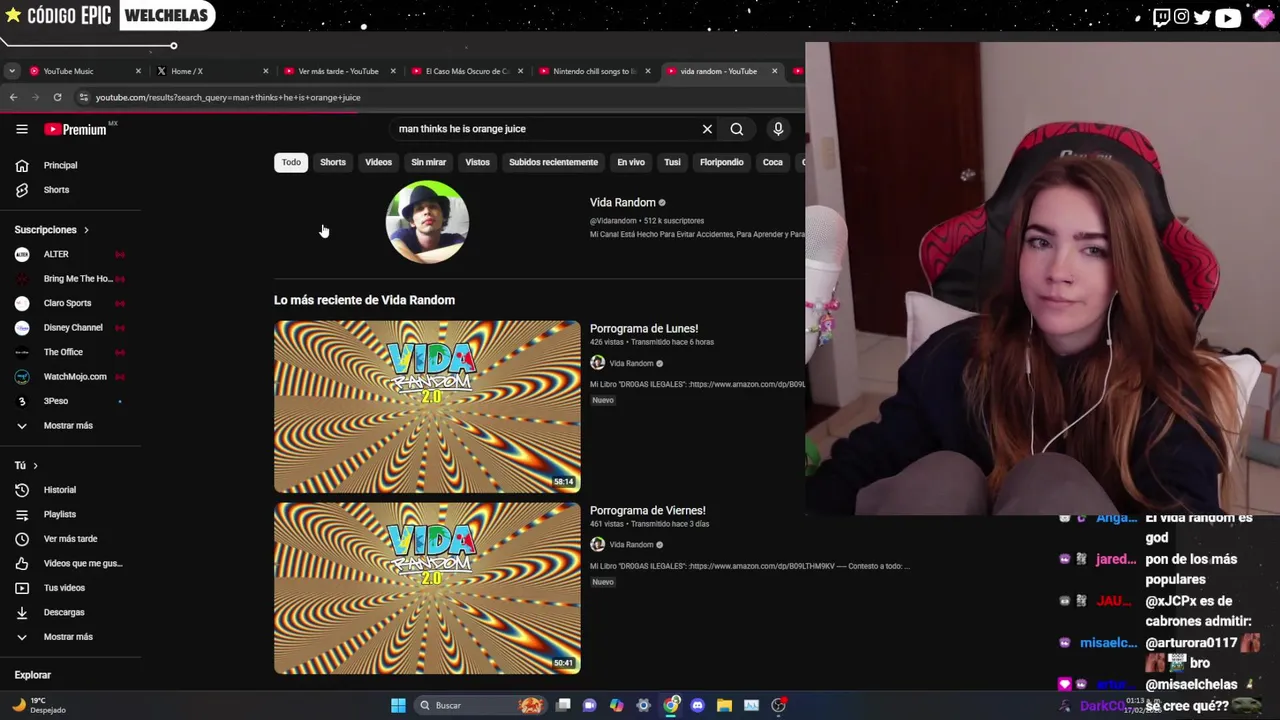Clear the search box with the X
Image resolution: width=1280 pixels, height=720 pixels.
point(707,129)
